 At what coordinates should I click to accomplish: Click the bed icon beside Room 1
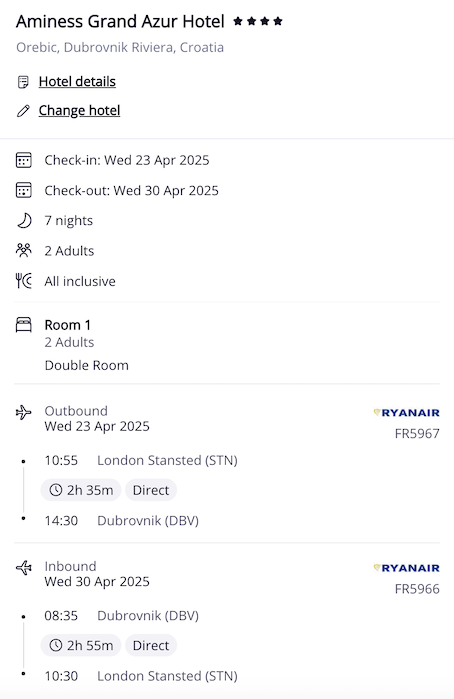[24, 325]
